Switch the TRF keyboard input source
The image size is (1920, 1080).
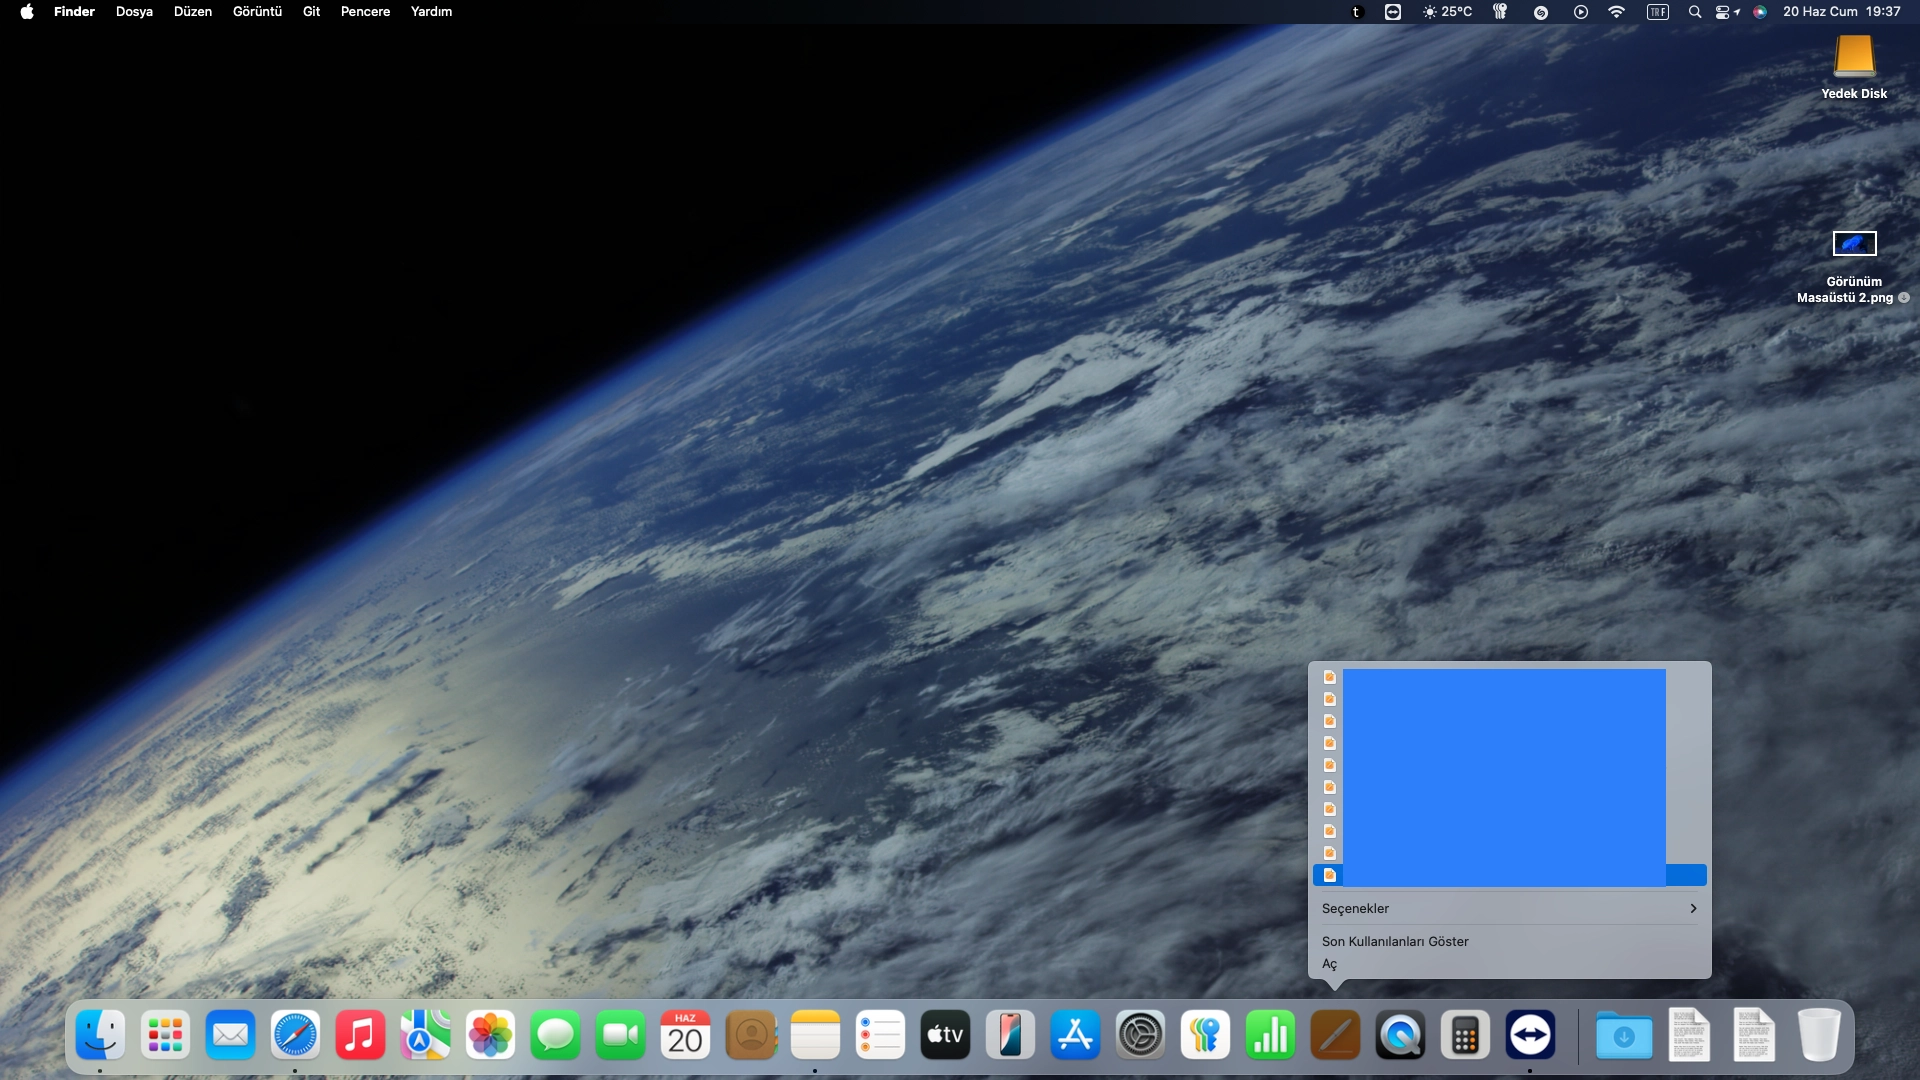click(1658, 12)
